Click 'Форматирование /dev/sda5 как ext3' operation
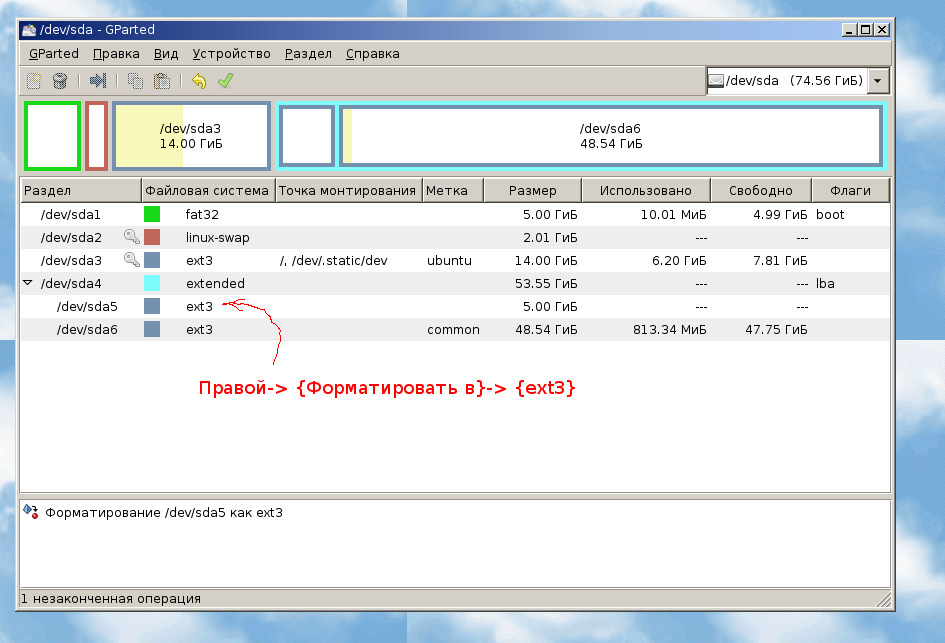945x643 pixels. click(x=164, y=512)
